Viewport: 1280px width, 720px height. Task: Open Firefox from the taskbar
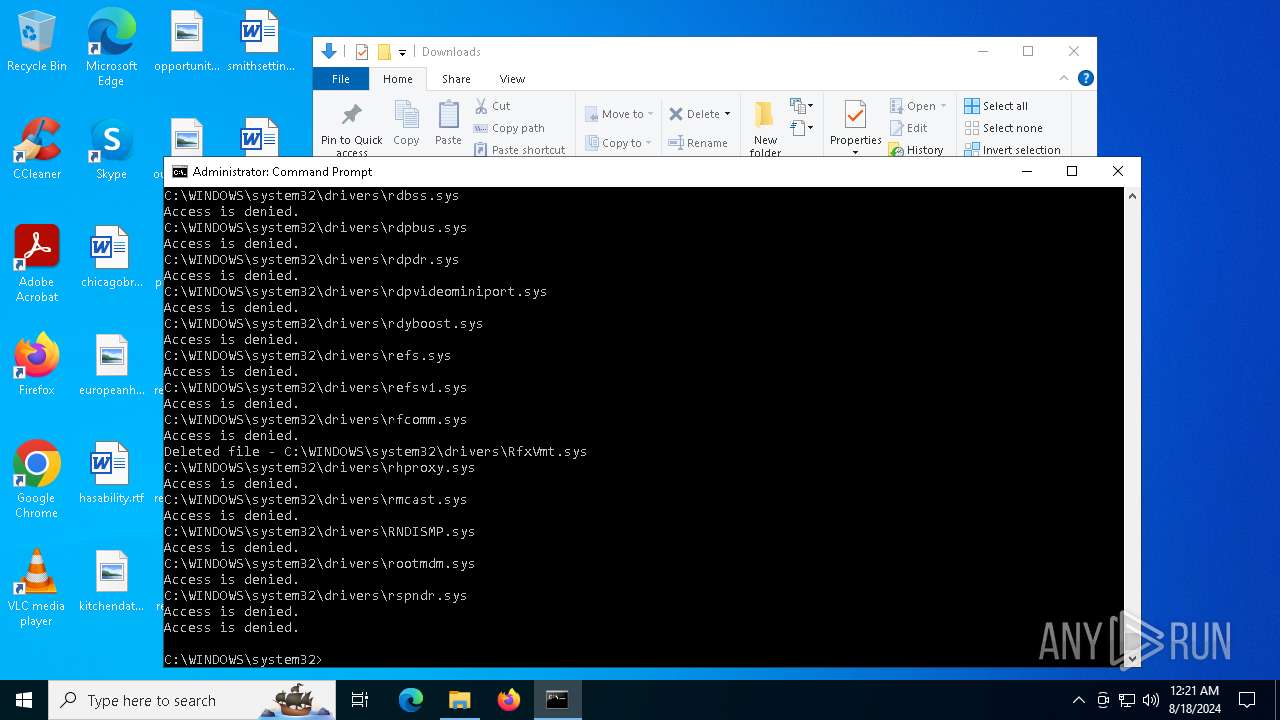click(509, 700)
